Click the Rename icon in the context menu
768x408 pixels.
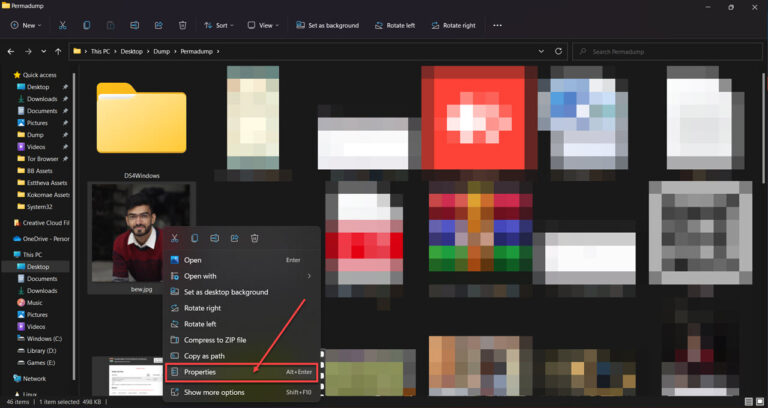[215, 238]
